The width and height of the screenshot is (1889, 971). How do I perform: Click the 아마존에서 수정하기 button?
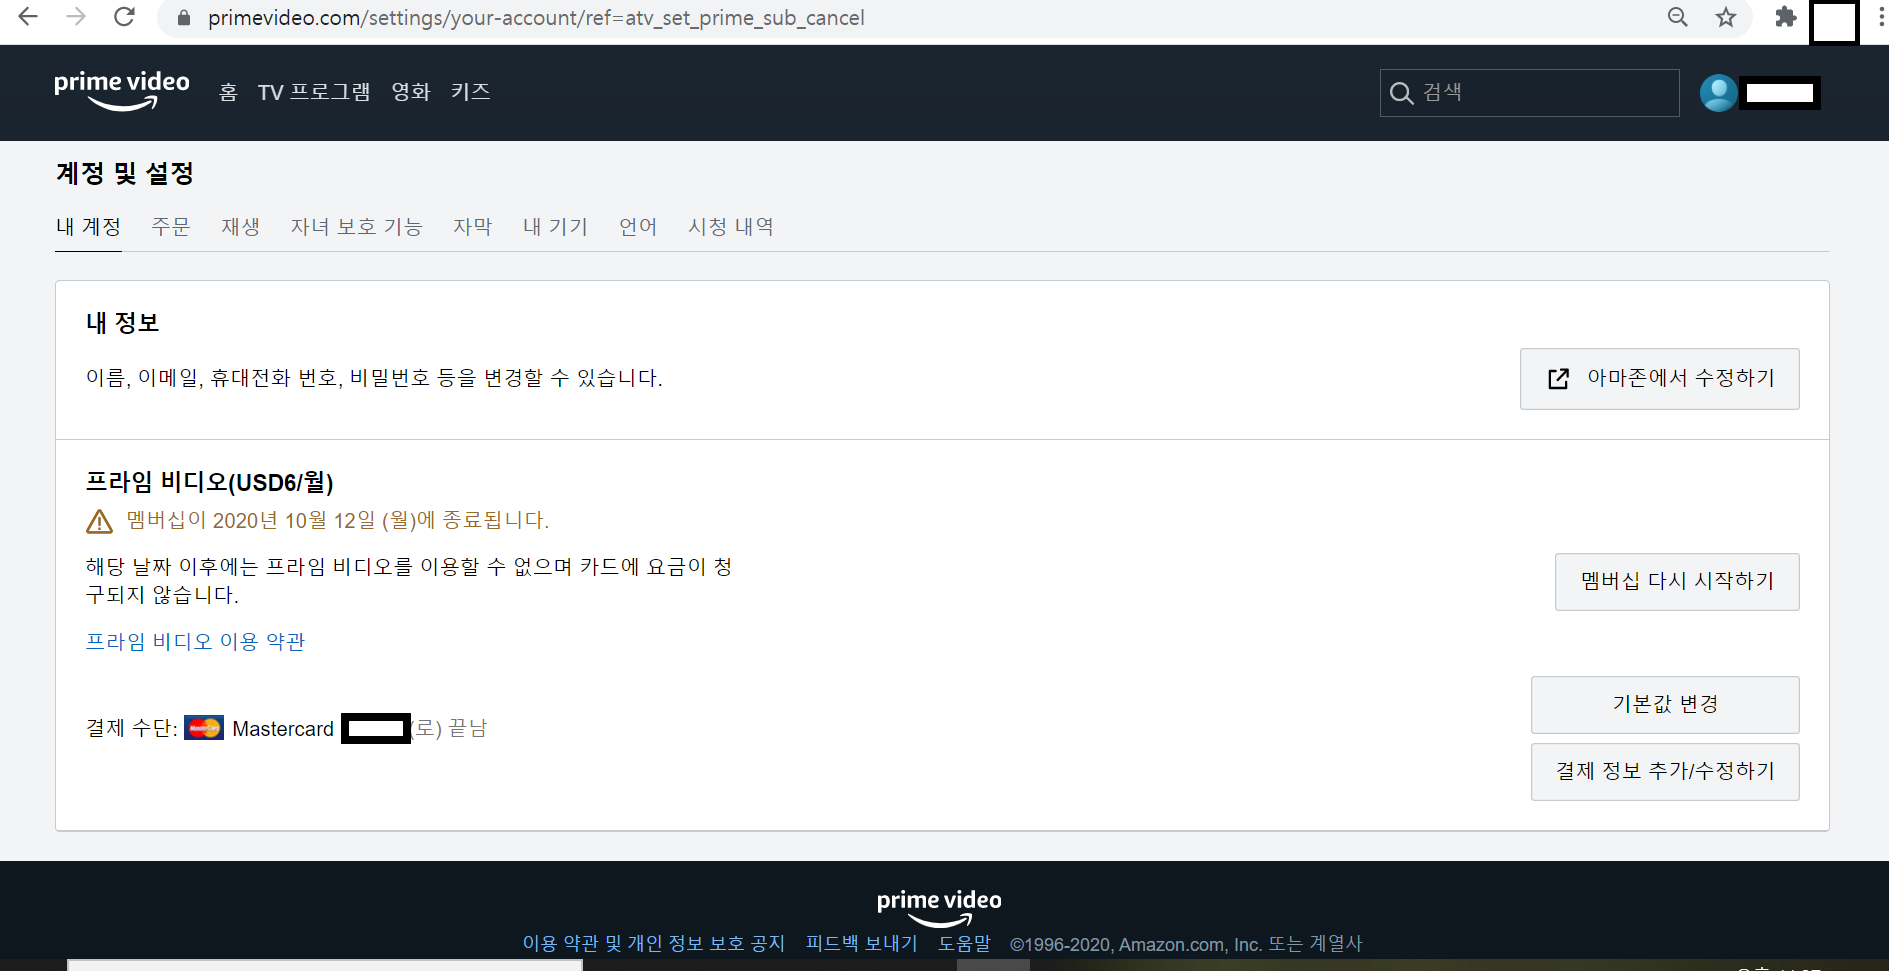1659,379
